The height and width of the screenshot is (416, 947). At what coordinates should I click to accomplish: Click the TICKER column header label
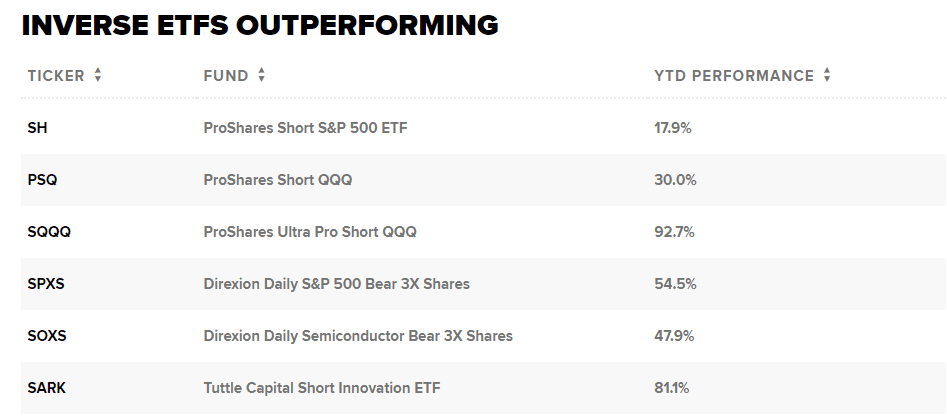click(x=56, y=76)
